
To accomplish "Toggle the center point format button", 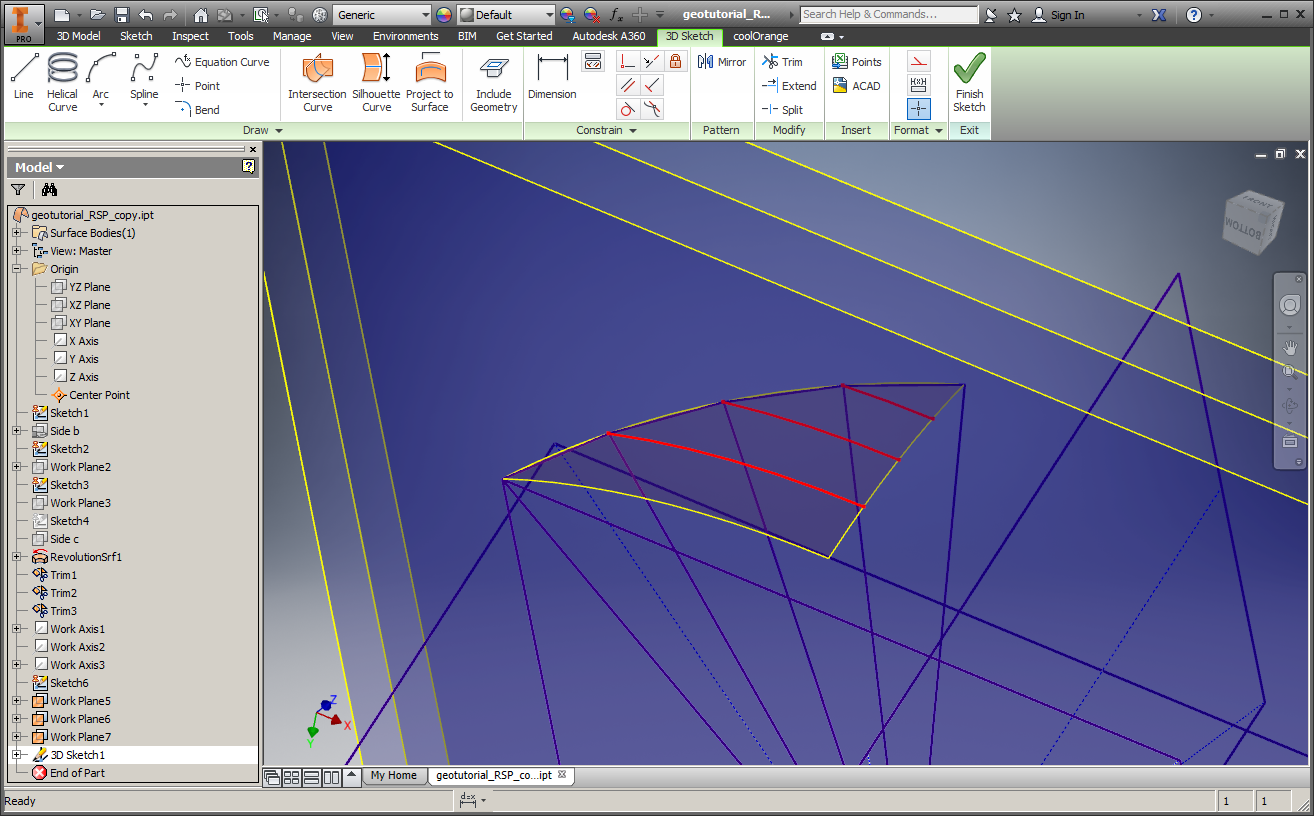I will coord(919,109).
